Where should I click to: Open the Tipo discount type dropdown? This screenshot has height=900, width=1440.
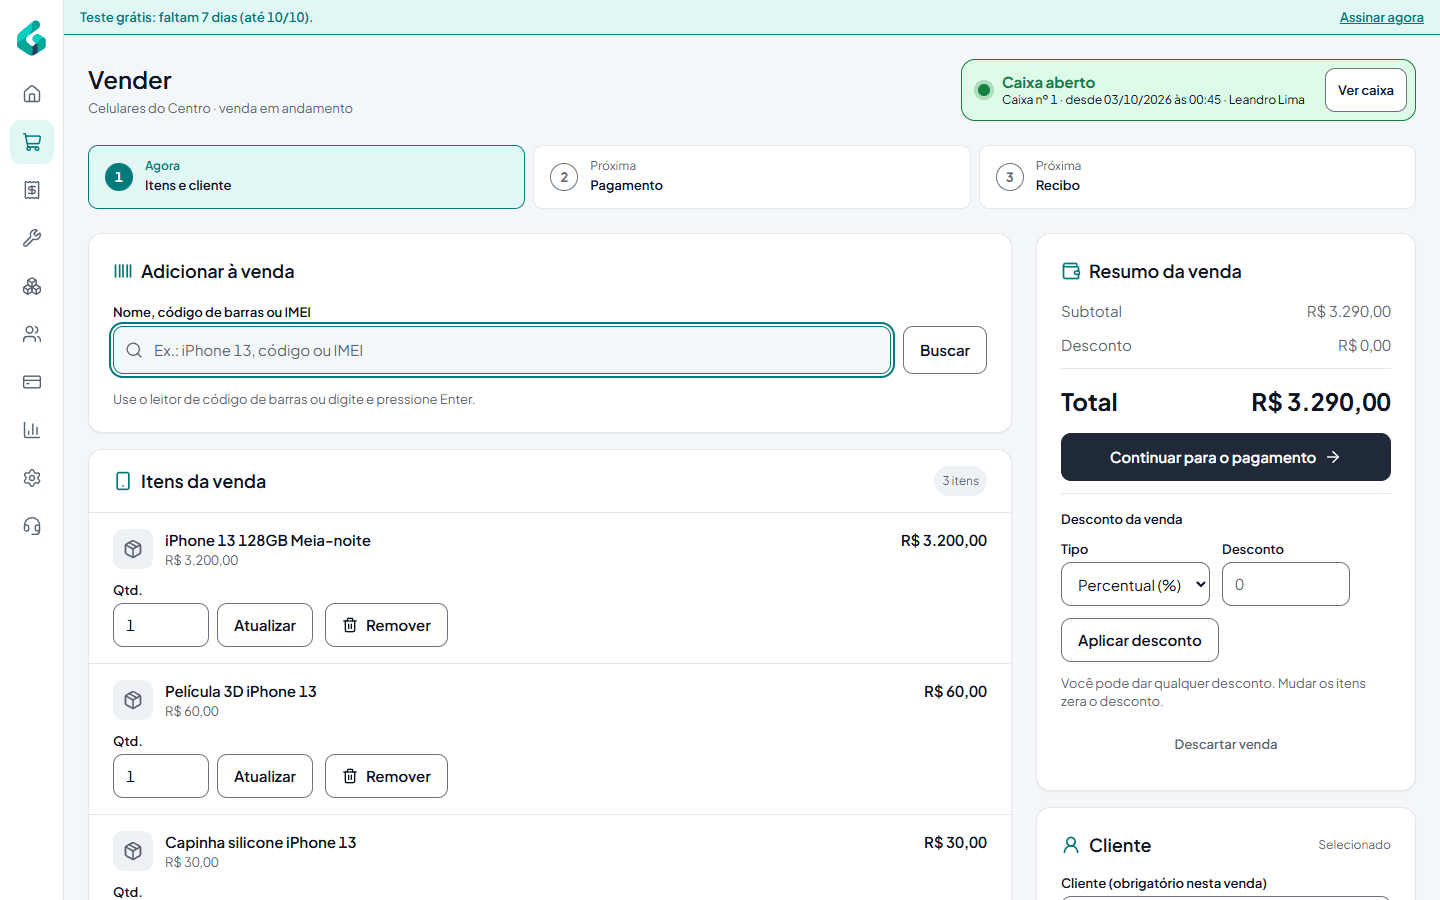point(1135,584)
